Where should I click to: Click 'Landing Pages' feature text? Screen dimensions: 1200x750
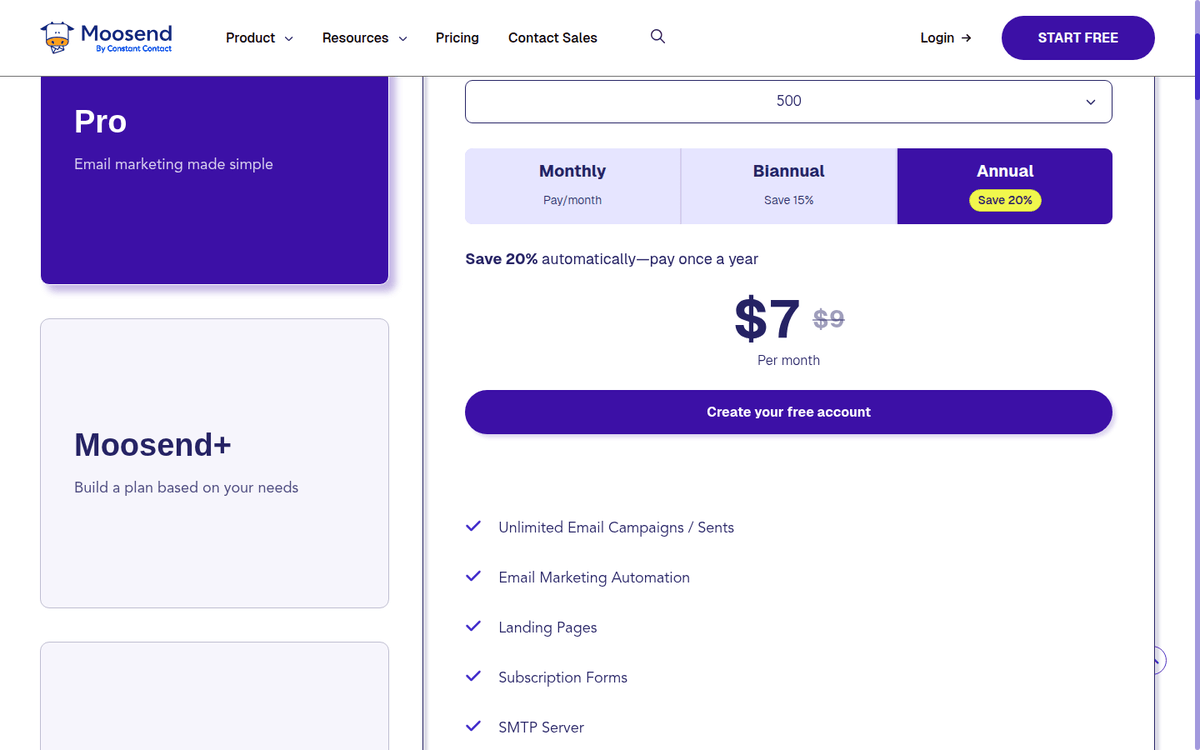(x=548, y=627)
